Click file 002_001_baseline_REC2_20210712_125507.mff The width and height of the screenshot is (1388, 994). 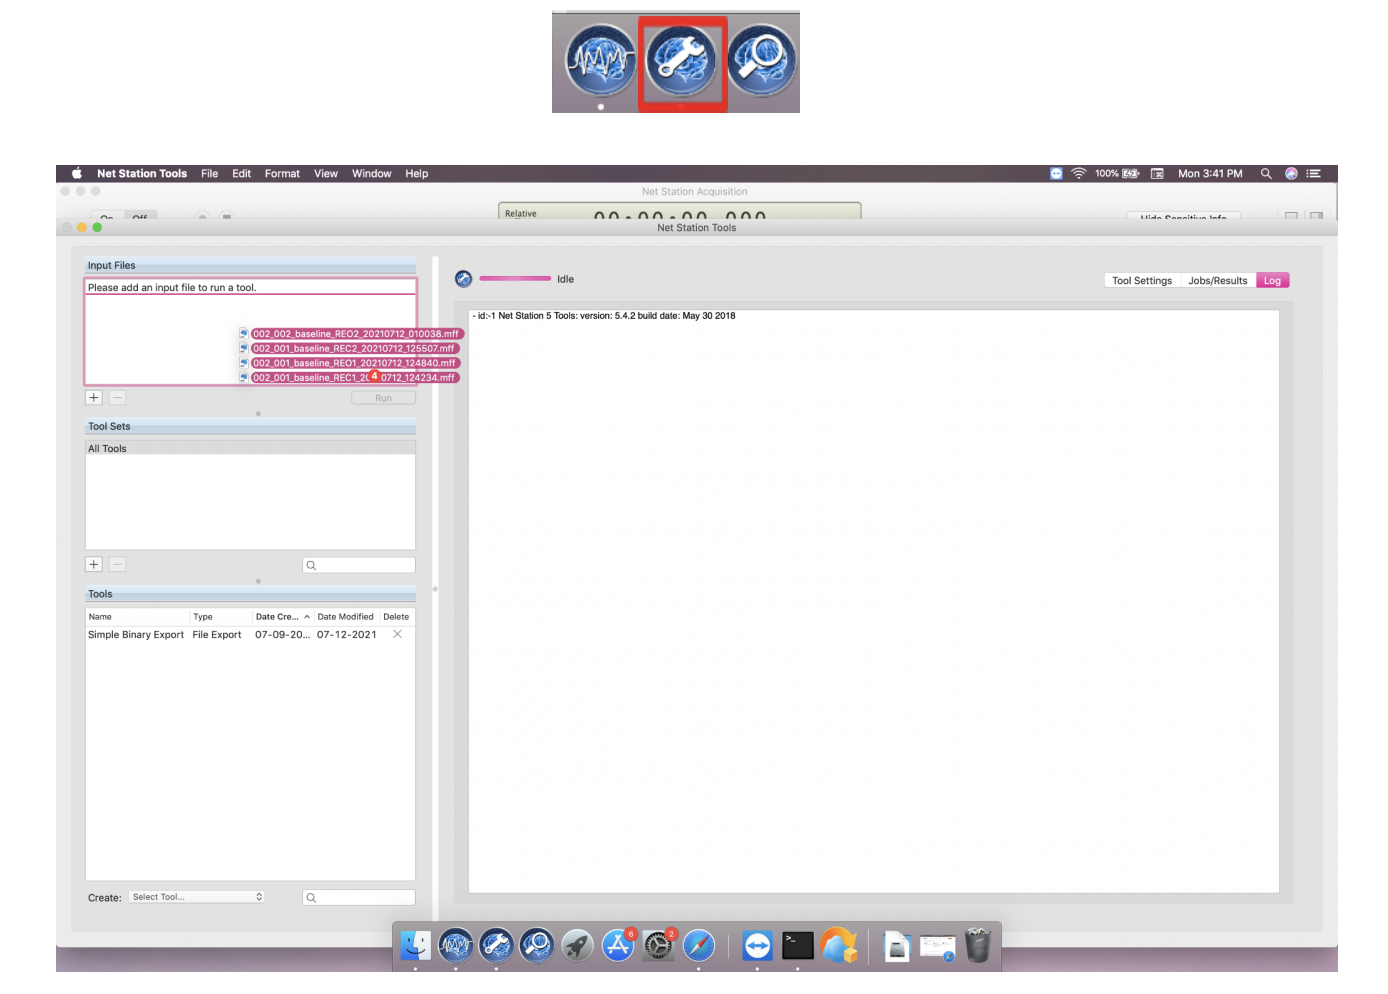coord(354,348)
